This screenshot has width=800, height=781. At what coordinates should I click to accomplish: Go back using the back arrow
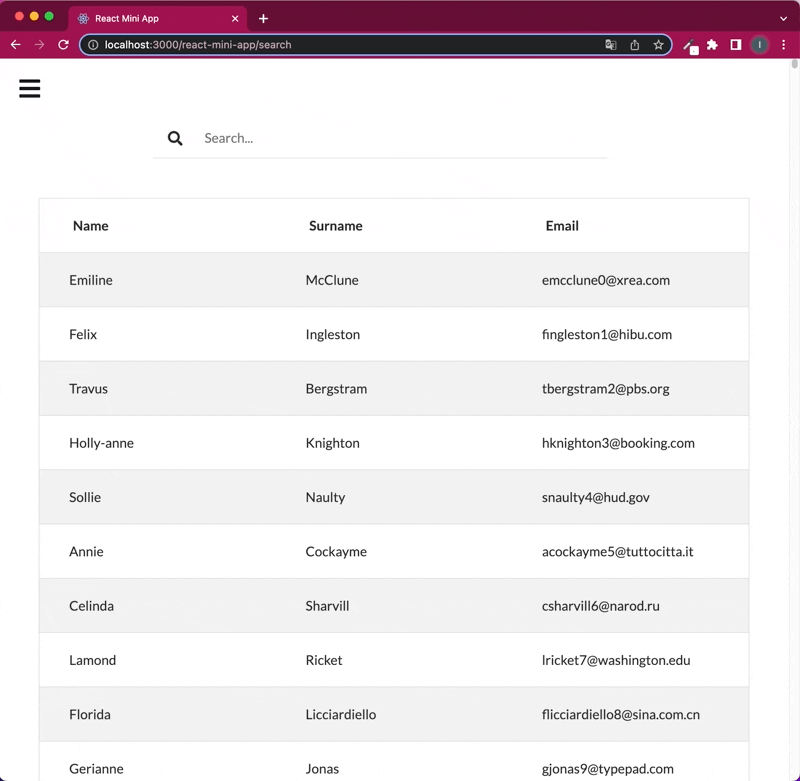coord(15,45)
